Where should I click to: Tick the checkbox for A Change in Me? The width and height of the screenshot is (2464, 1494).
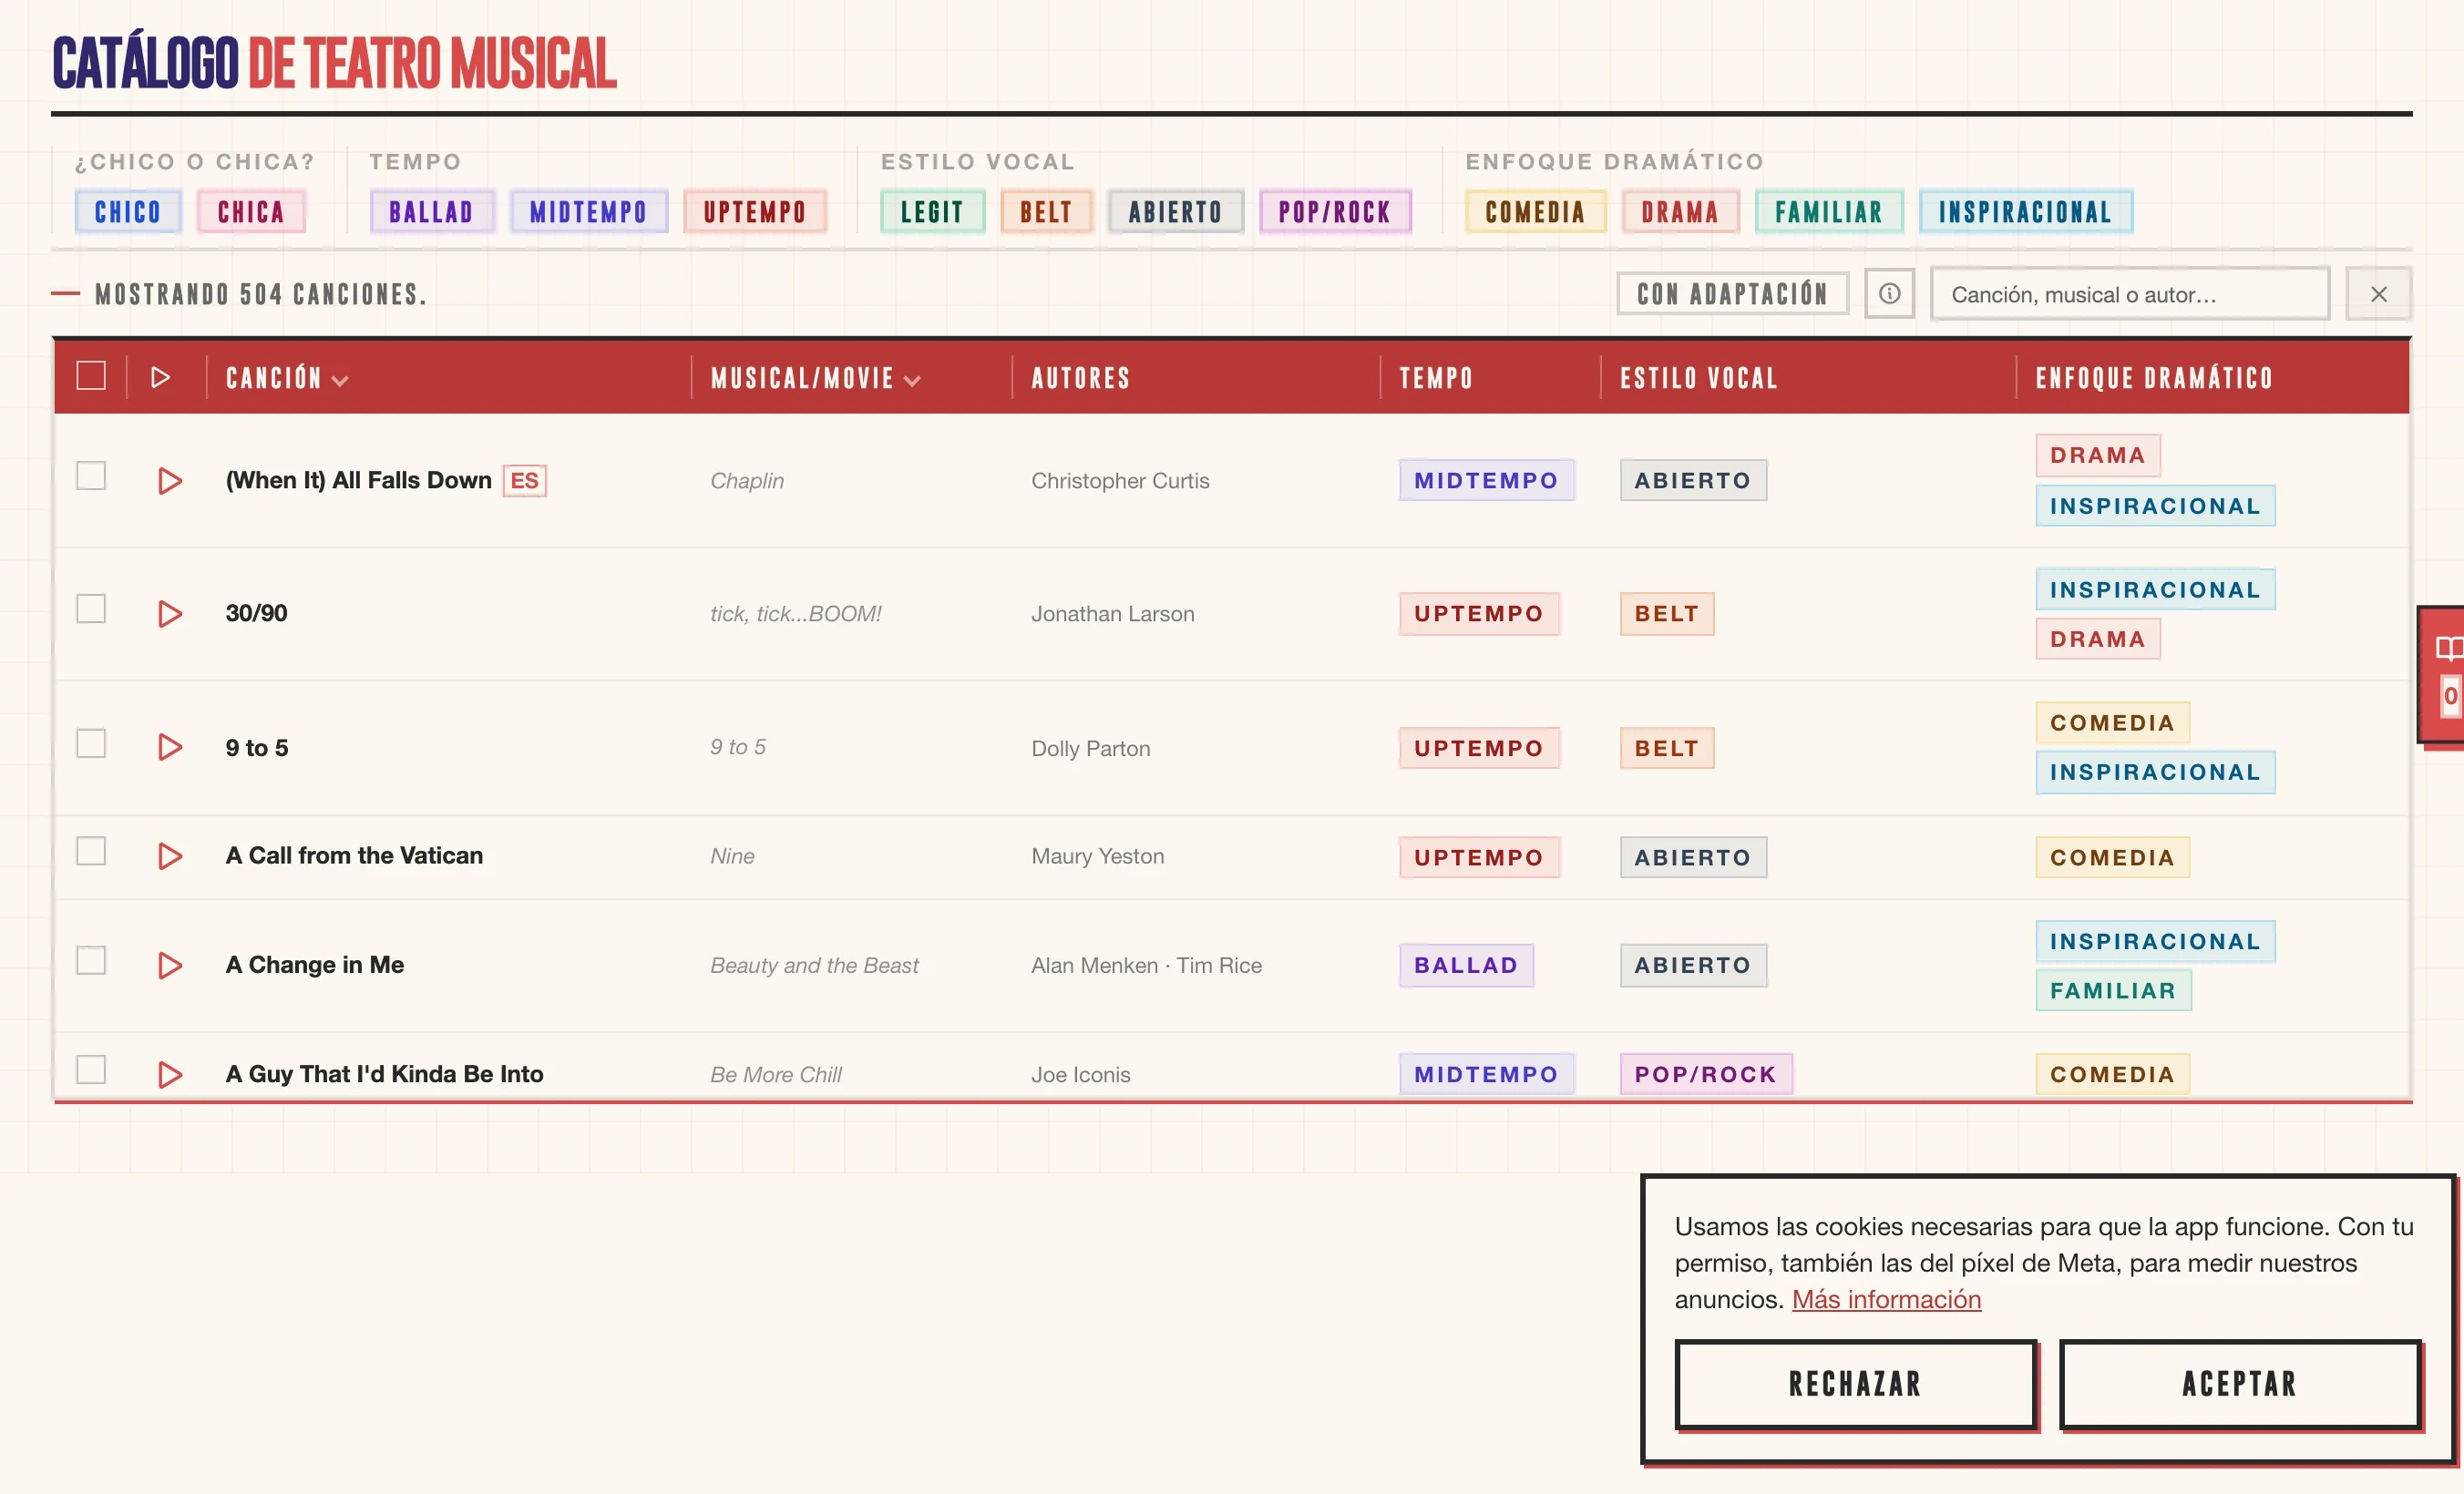91,961
